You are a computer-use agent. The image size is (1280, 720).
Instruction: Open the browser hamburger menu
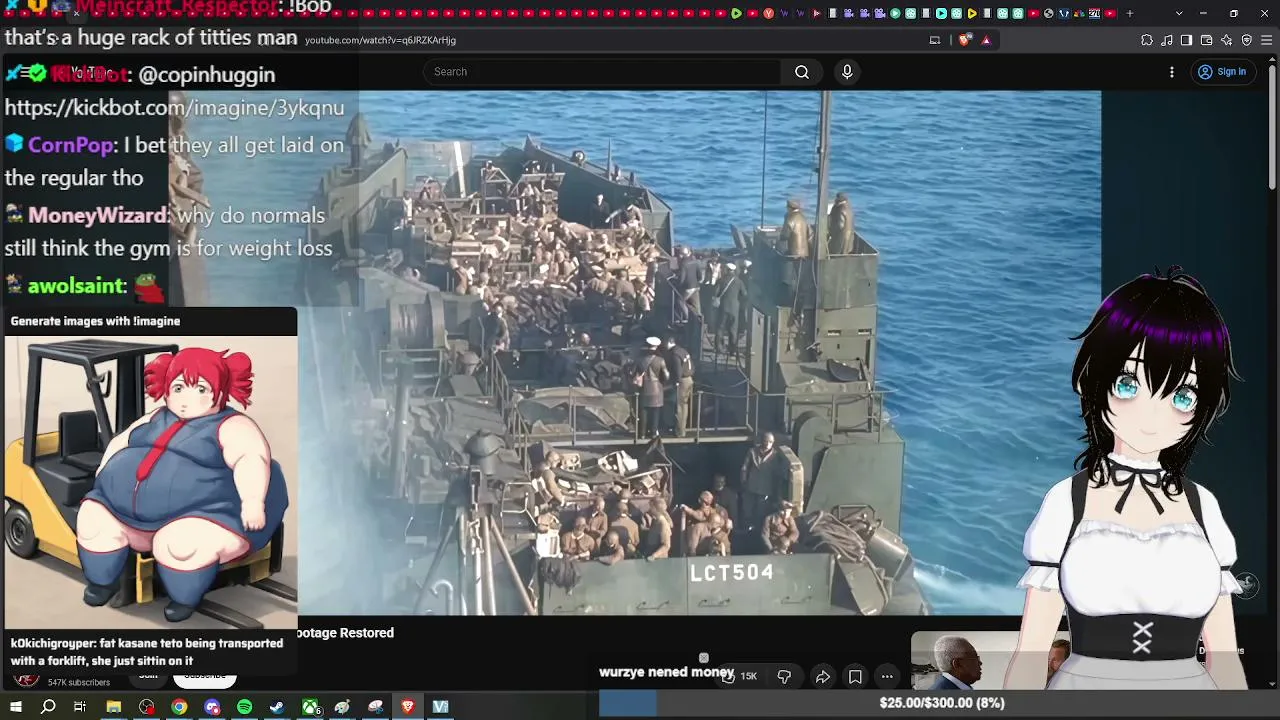[1267, 40]
